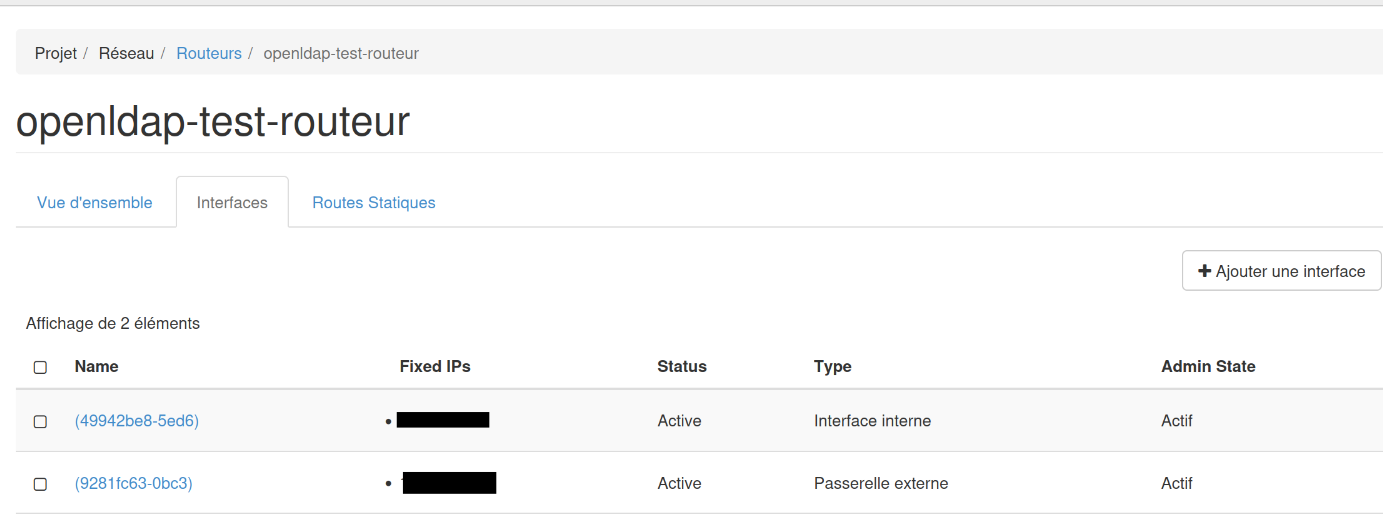This screenshot has width=1383, height=516.
Task: Click the Status column header
Action: [682, 366]
